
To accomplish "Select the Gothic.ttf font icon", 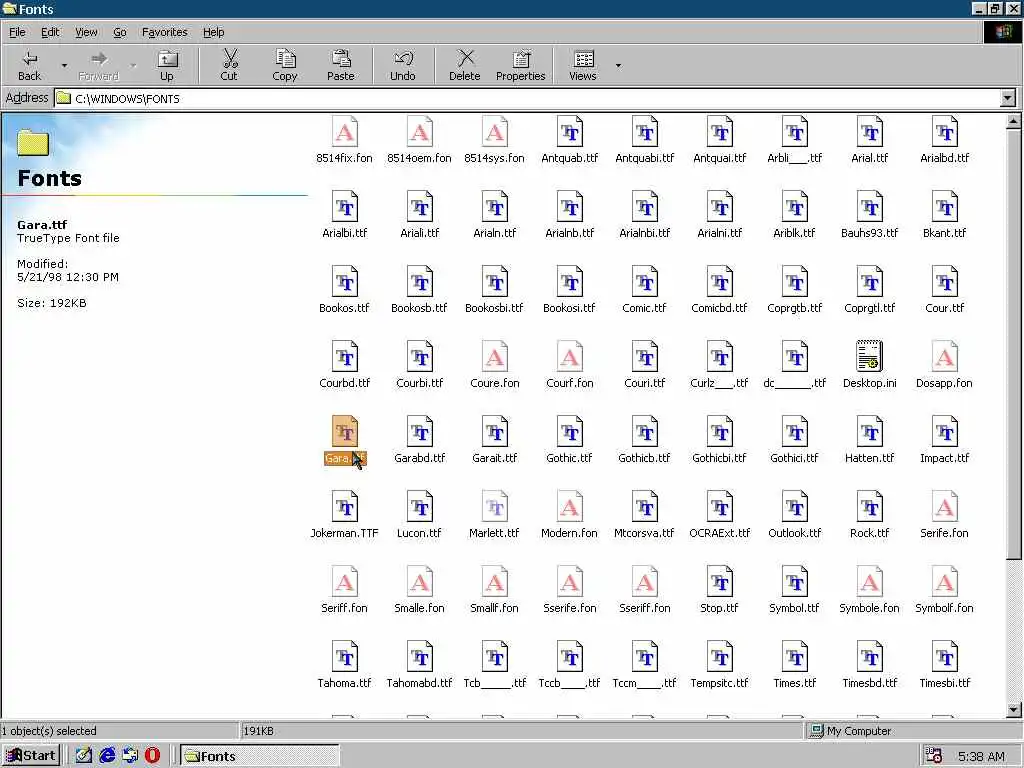I will click(569, 440).
